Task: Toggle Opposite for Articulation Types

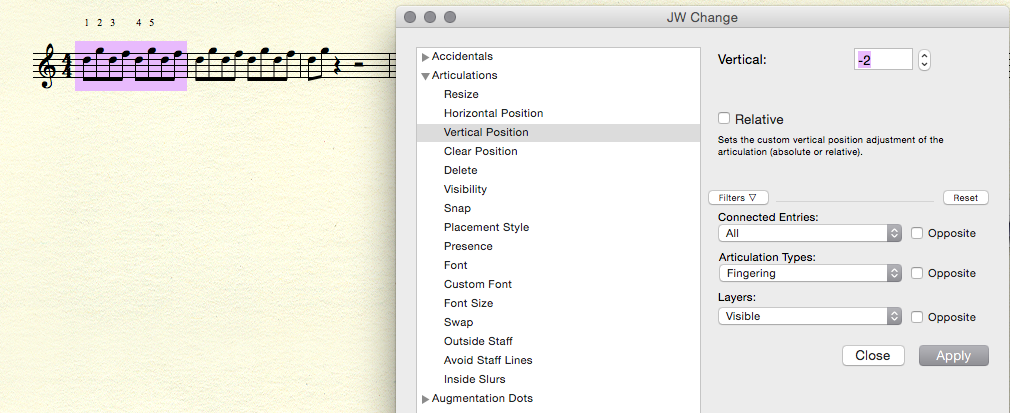Action: [x=917, y=273]
